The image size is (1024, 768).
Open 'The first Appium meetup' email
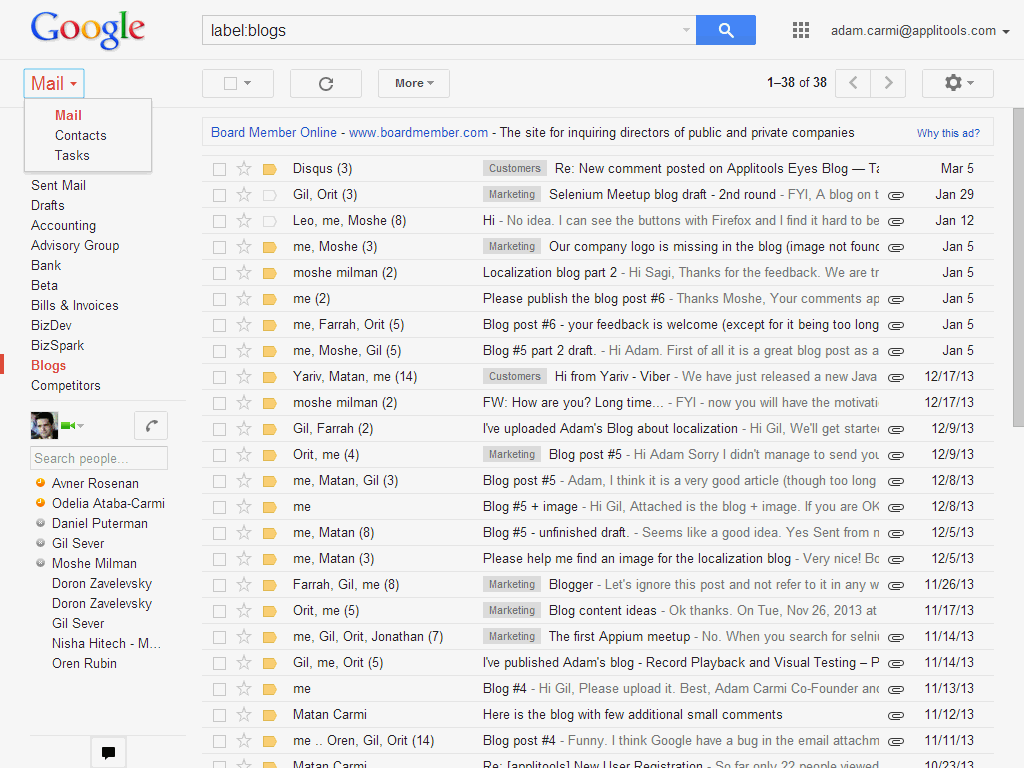(x=619, y=637)
